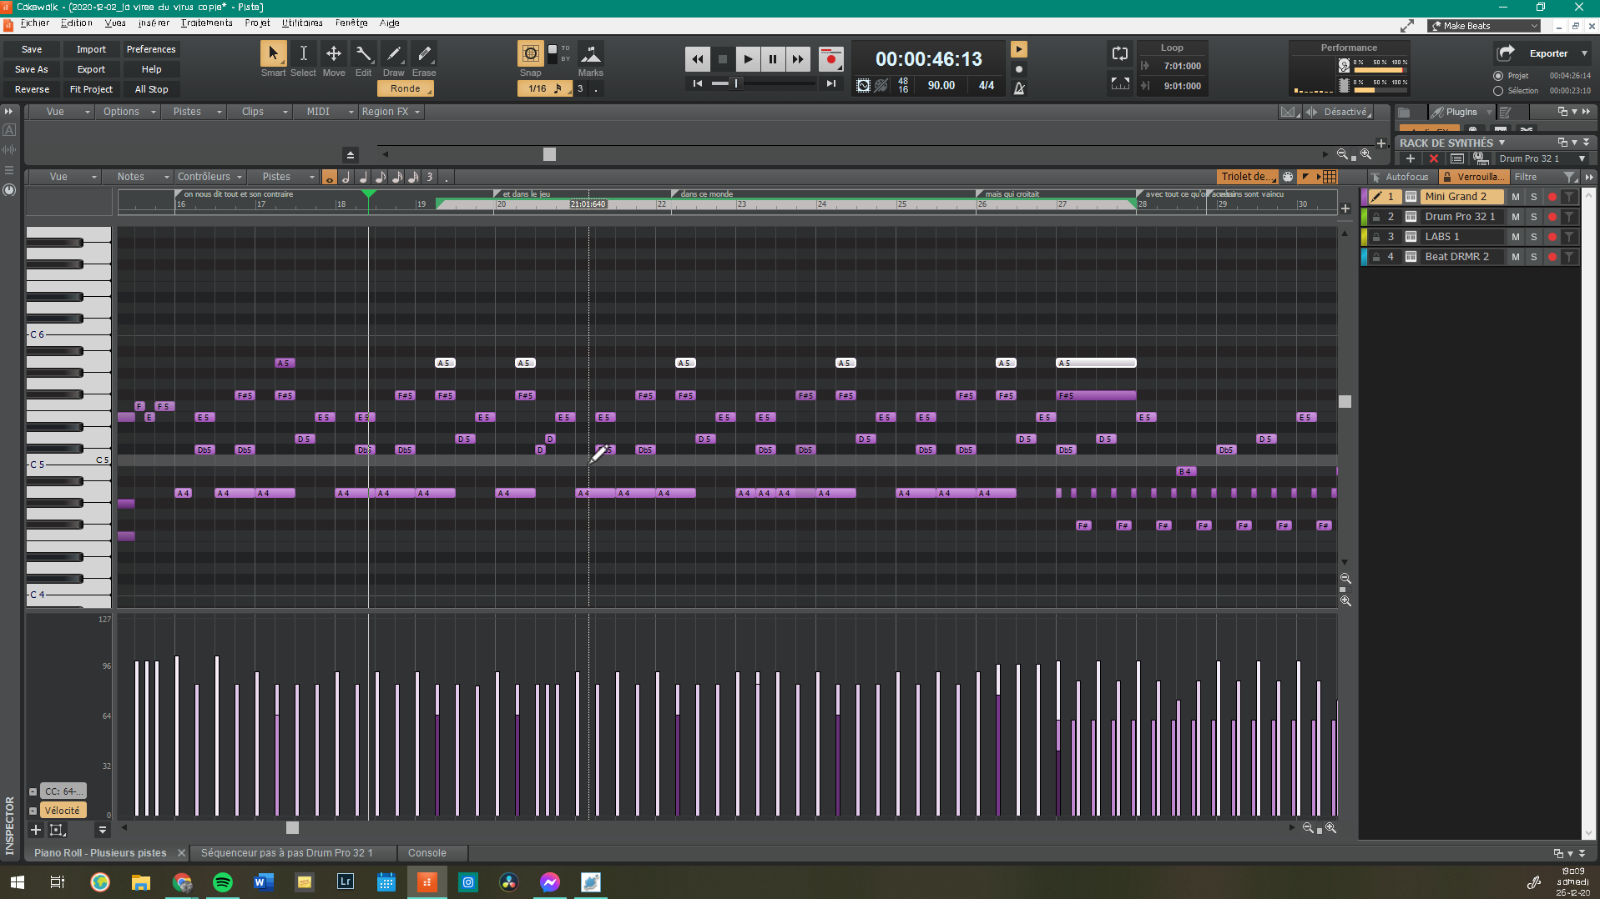Image resolution: width=1600 pixels, height=899 pixels.
Task: Click the Rewind transport button
Action: coord(697,59)
